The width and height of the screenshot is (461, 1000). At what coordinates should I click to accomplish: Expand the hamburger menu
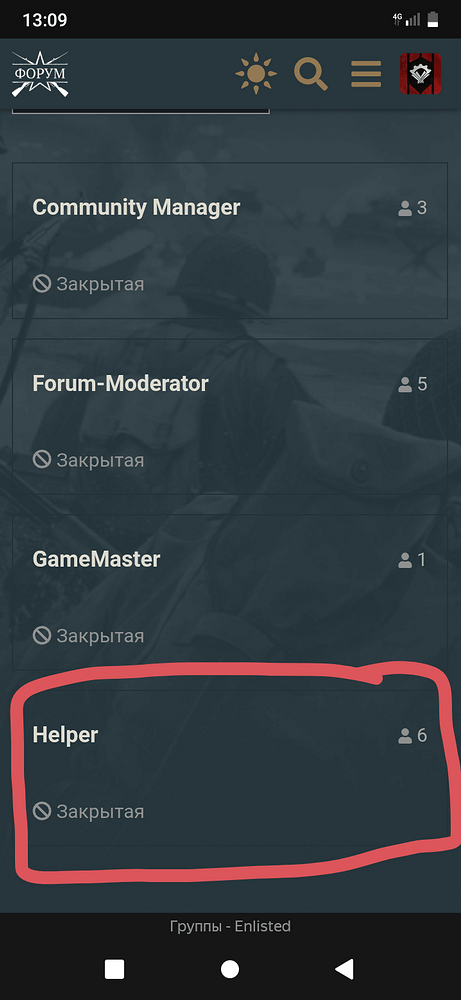366,74
